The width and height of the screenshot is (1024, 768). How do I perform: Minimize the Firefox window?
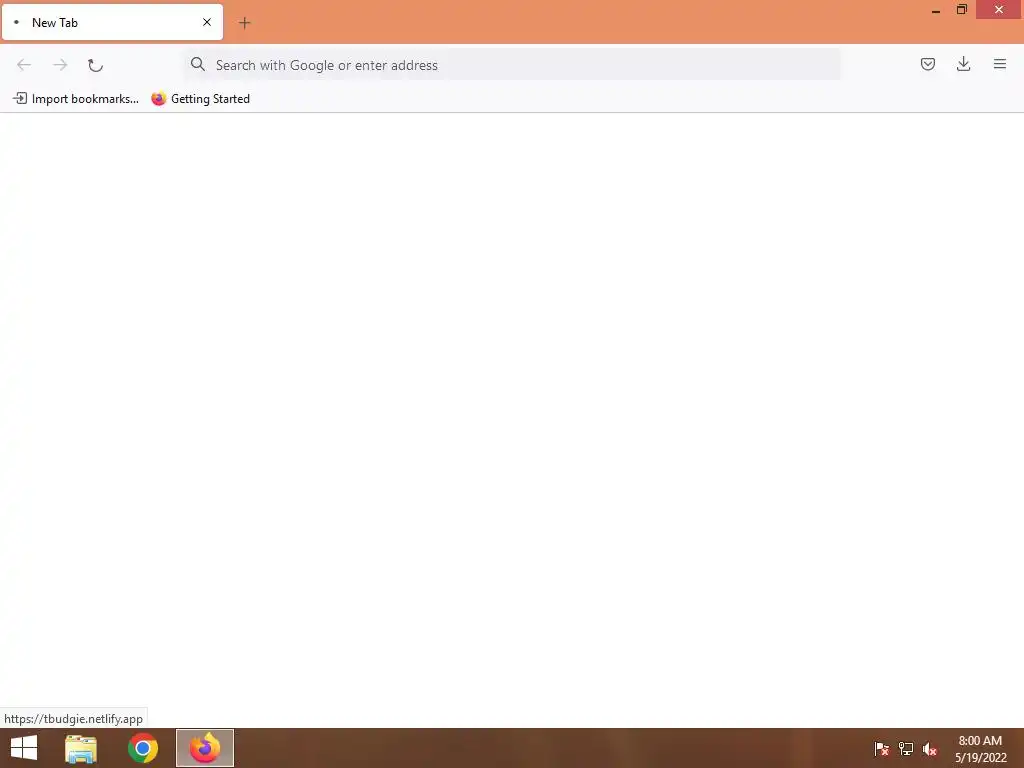pyautogui.click(x=936, y=10)
